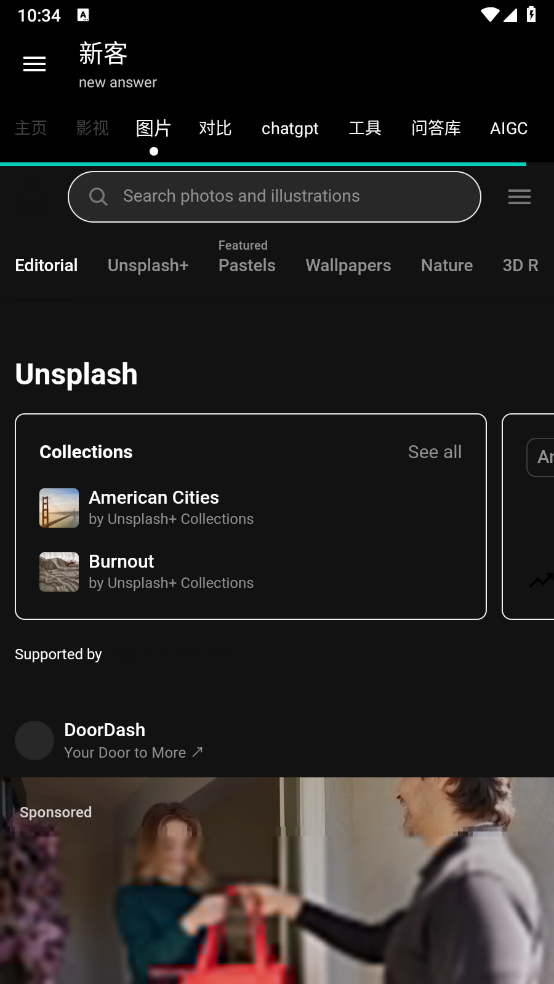Open the sponsored DoorDash photo
554x984 pixels.
pyautogui.click(x=277, y=880)
